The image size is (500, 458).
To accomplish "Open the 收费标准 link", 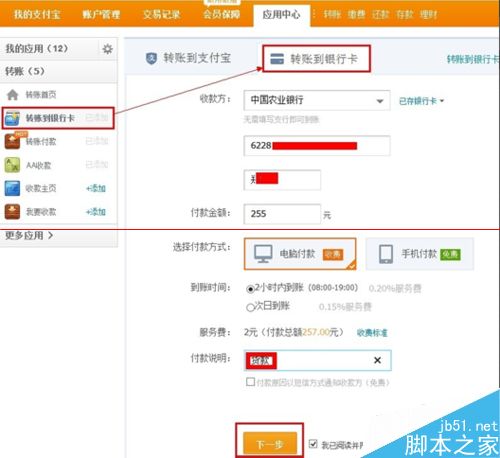I will (372, 332).
